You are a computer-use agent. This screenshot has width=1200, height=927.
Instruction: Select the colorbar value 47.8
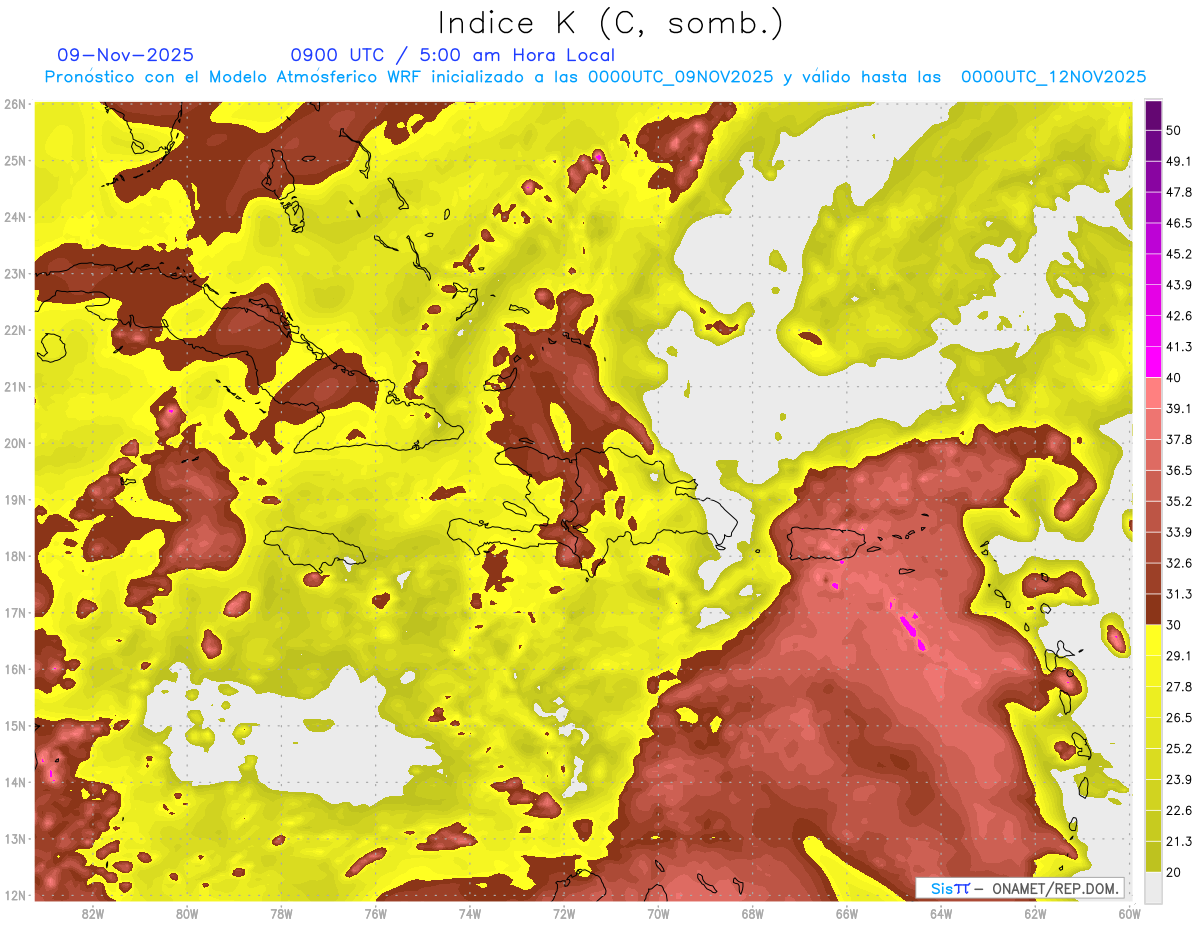(1178, 192)
